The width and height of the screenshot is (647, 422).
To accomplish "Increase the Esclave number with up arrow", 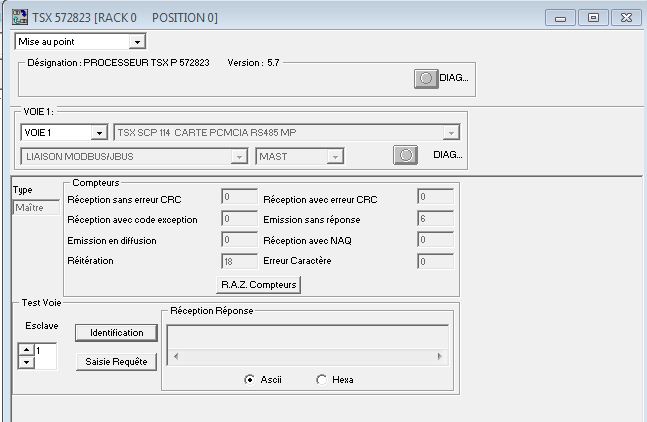I will (x=25, y=349).
